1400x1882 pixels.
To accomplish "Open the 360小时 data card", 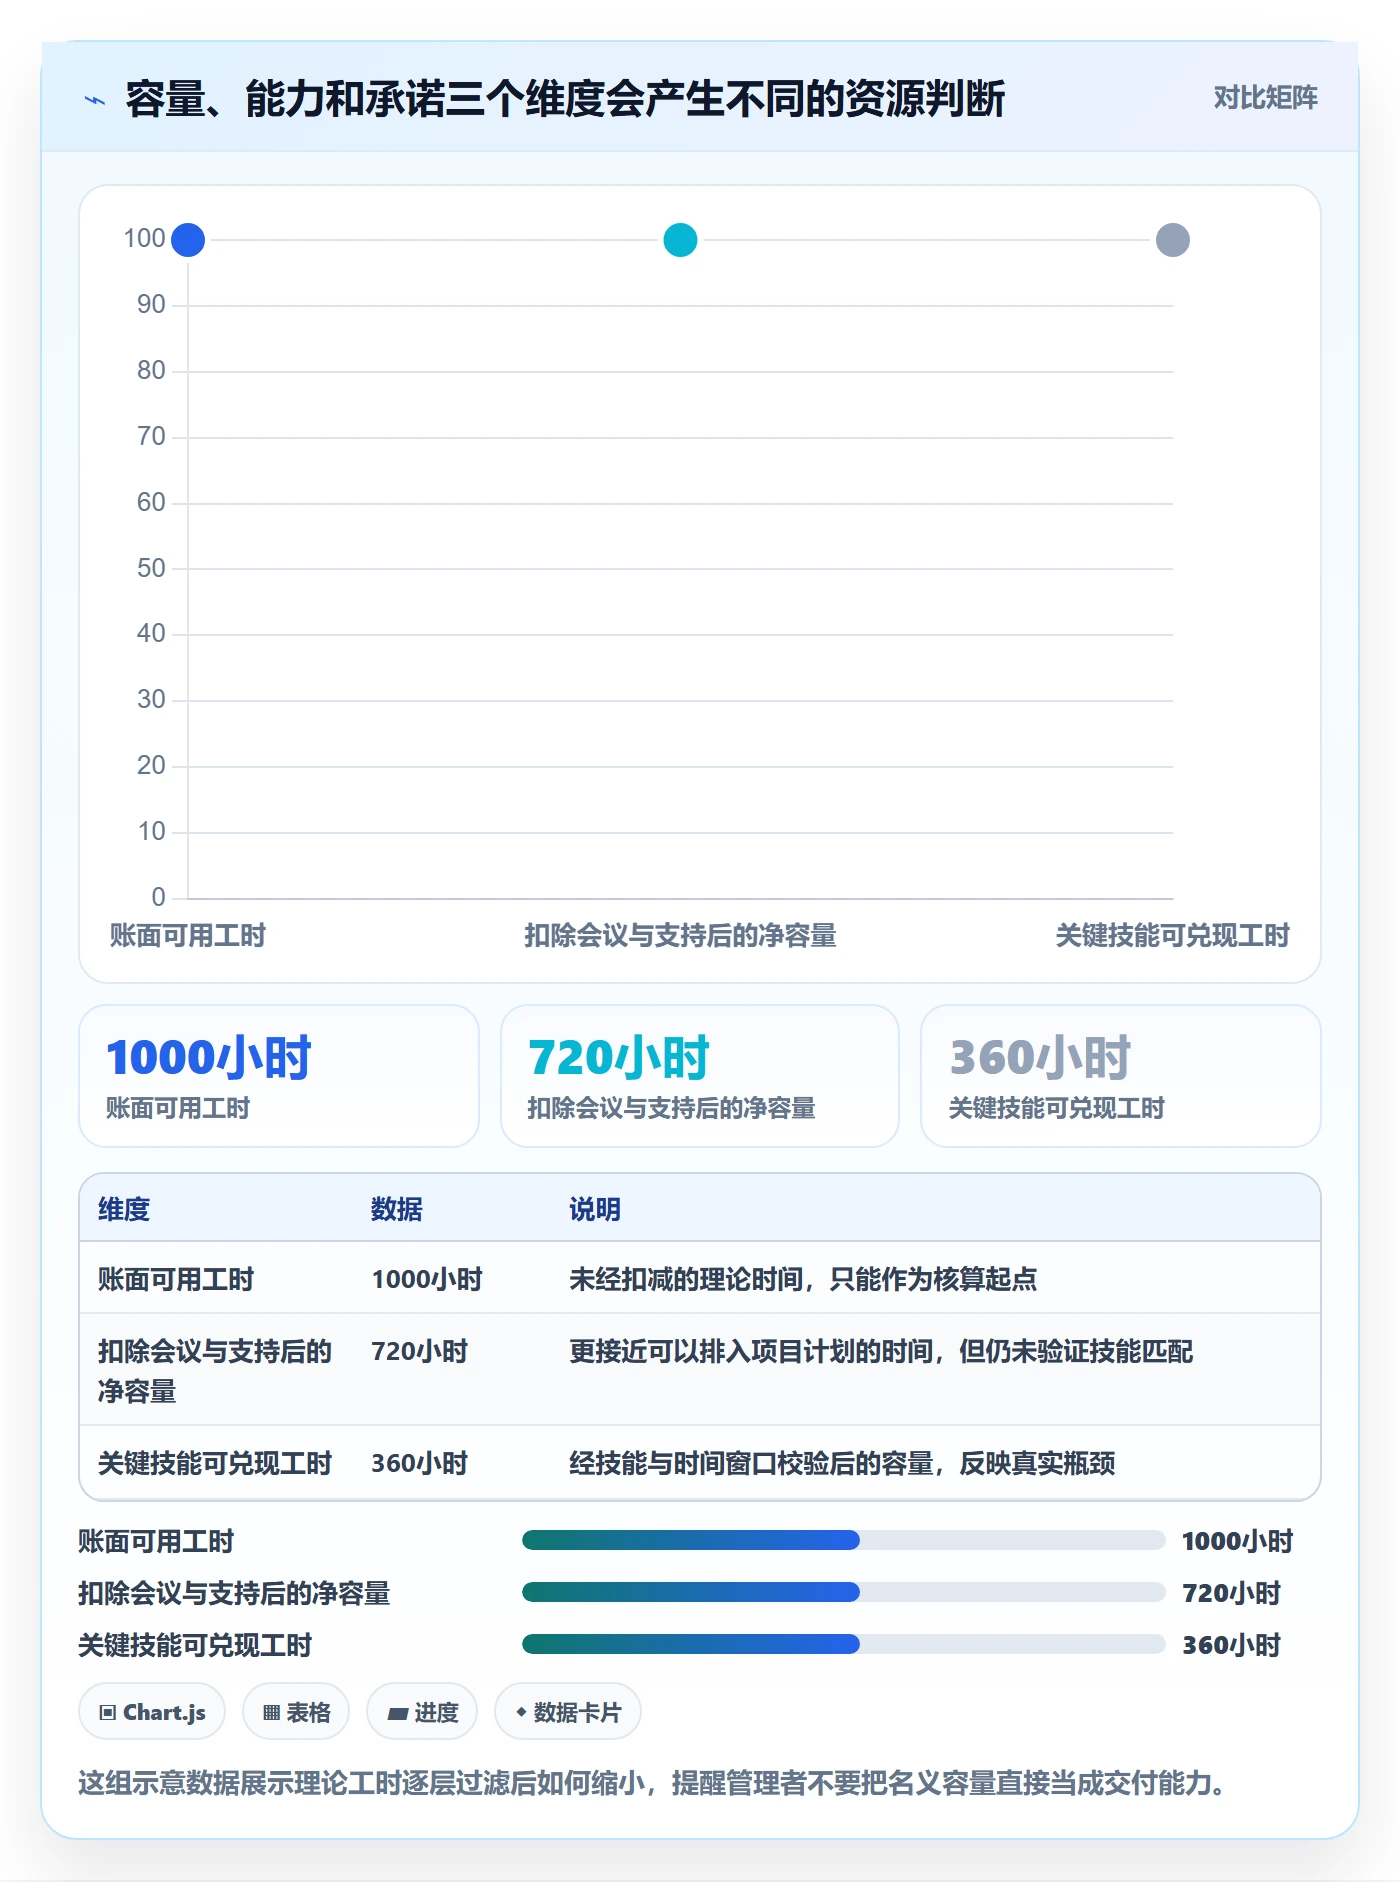I will tap(1120, 1076).
